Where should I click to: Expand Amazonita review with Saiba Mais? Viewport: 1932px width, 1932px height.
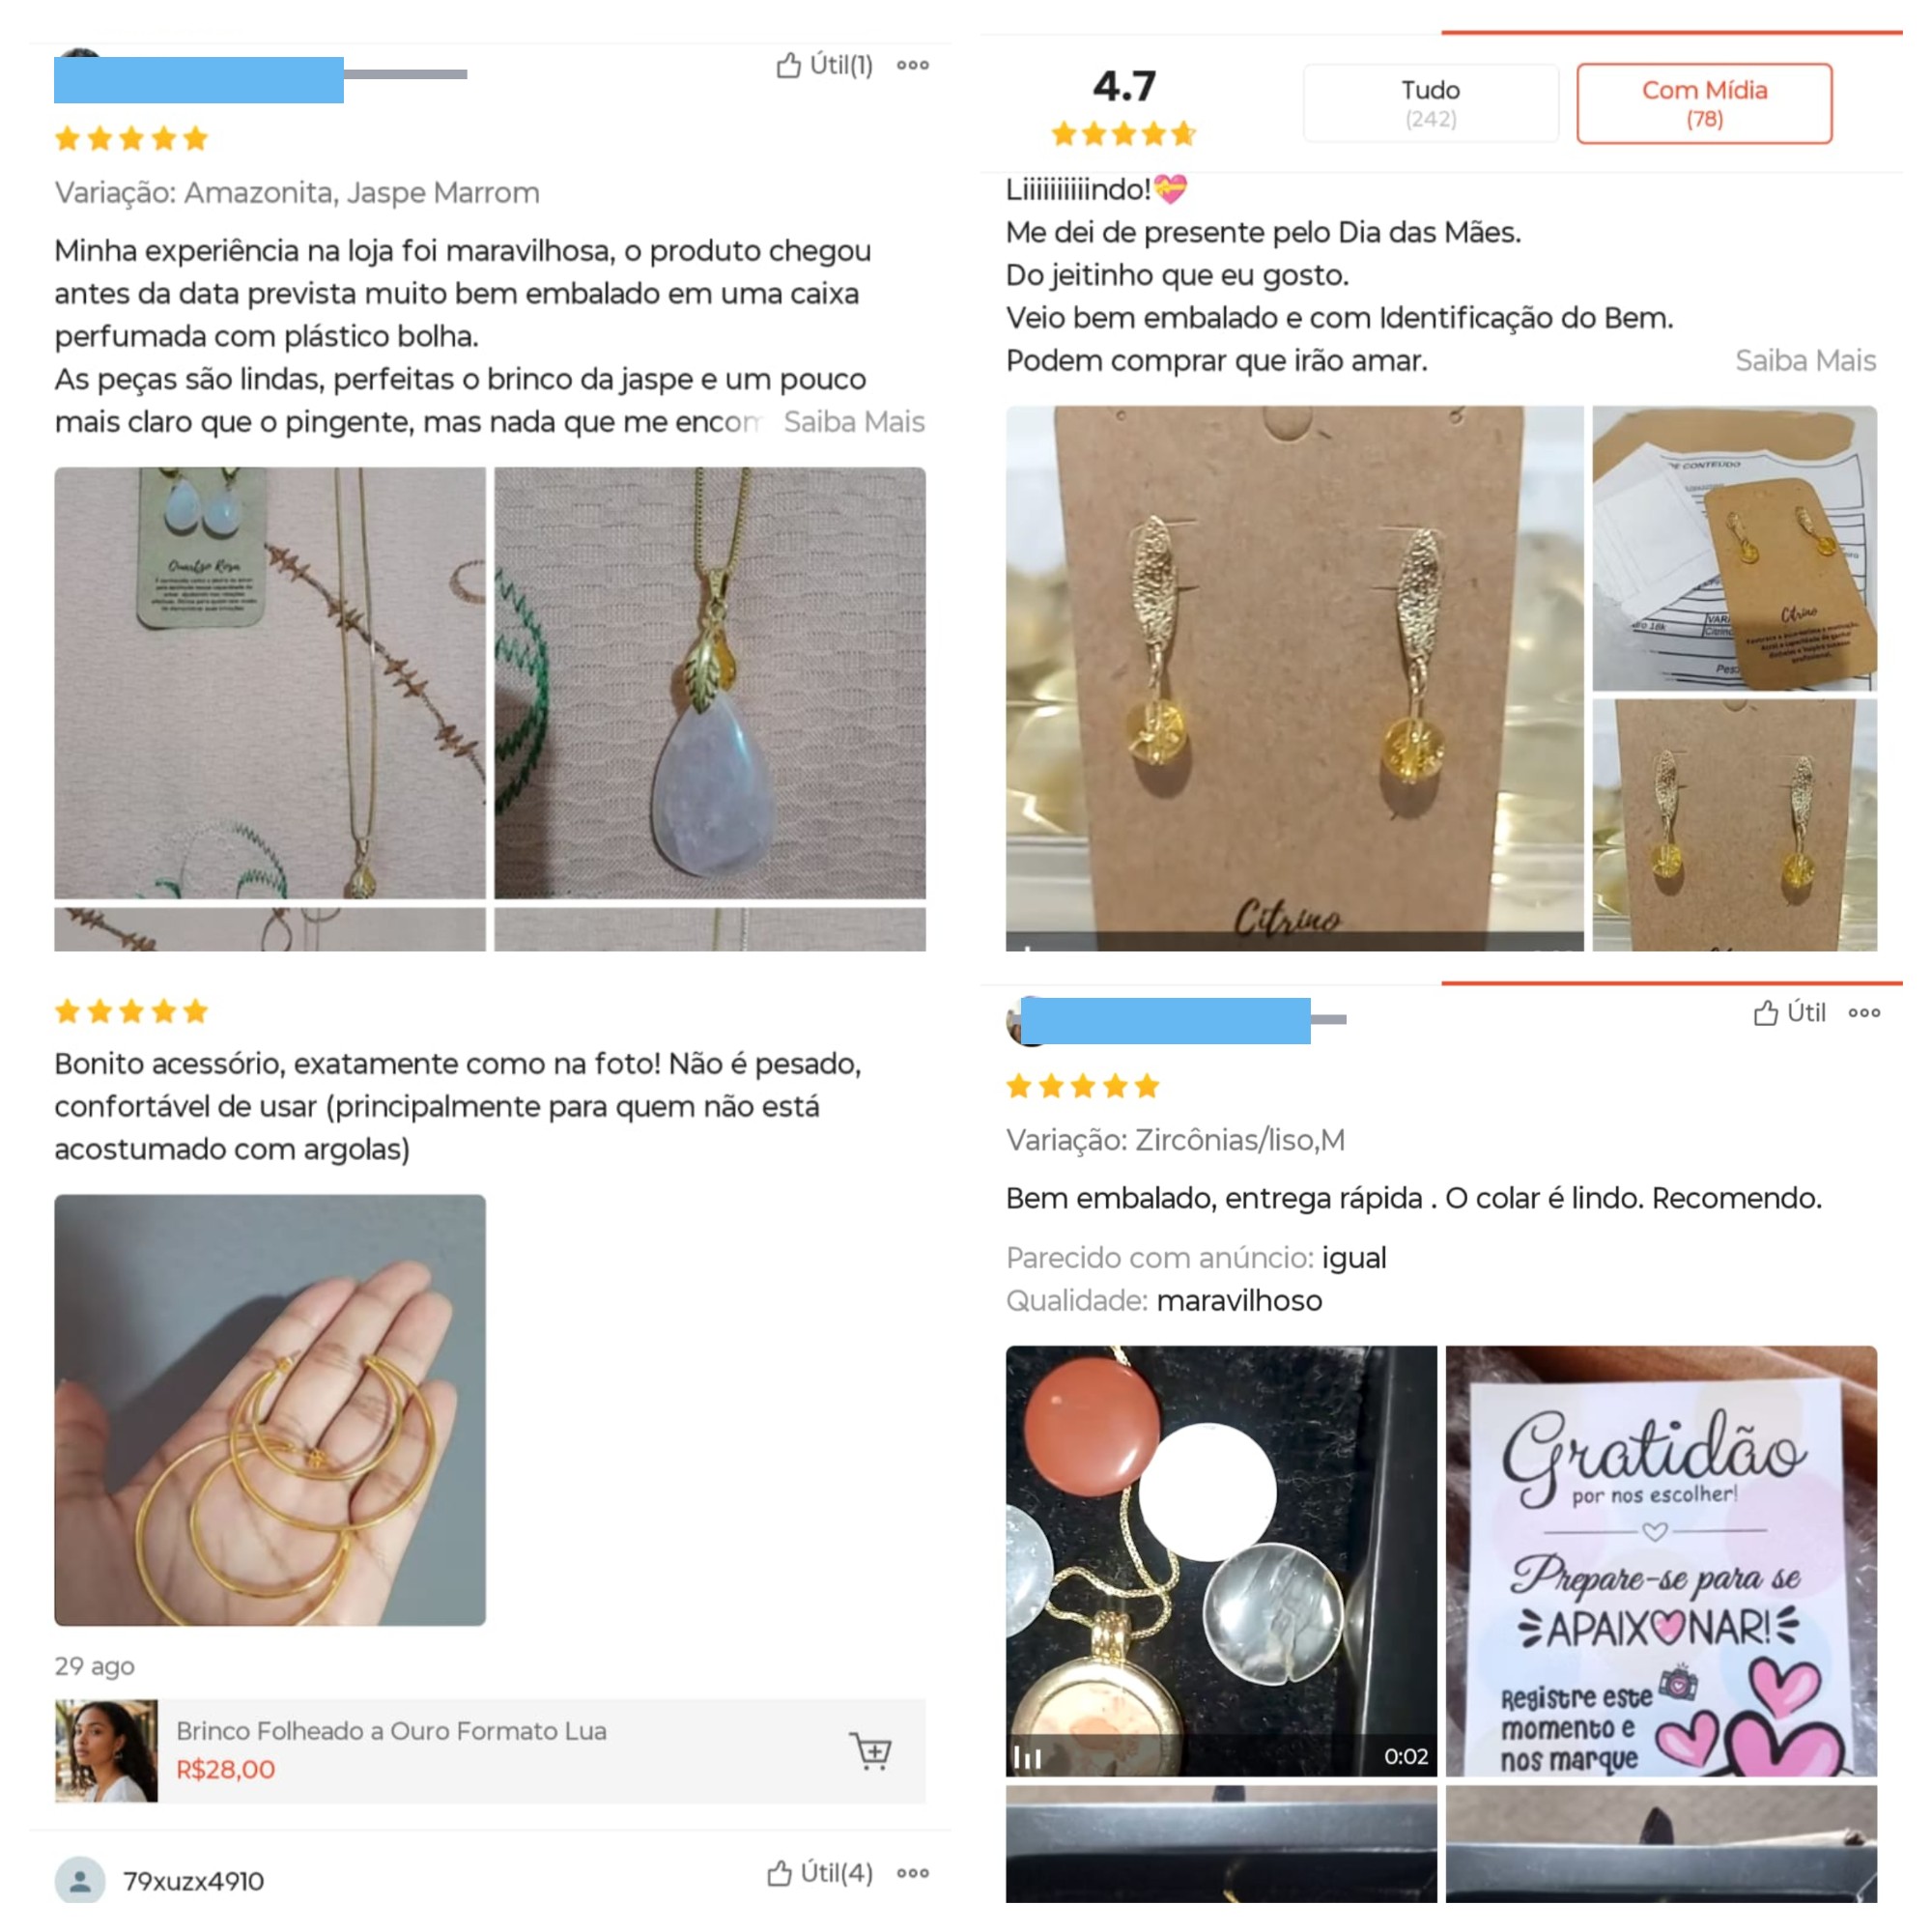point(854,422)
